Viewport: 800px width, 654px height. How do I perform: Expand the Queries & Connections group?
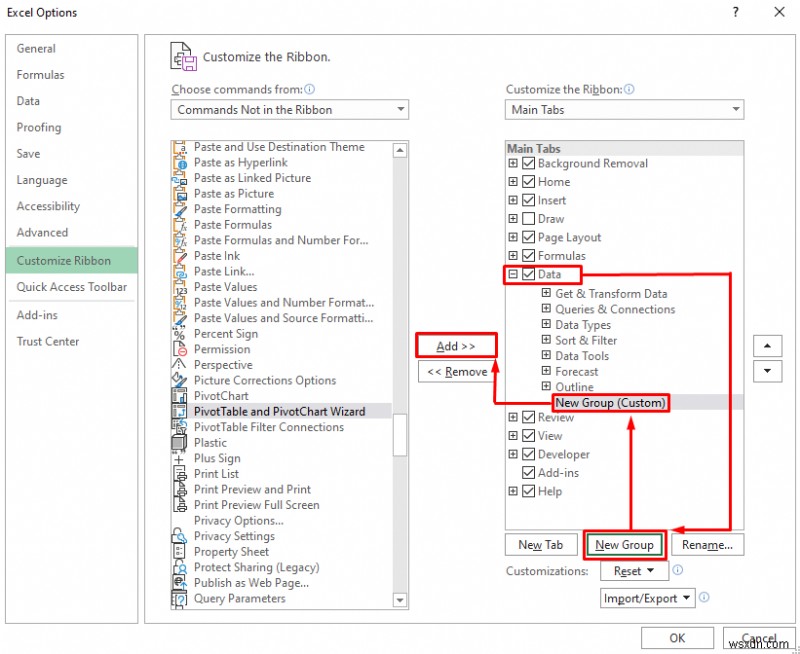546,309
